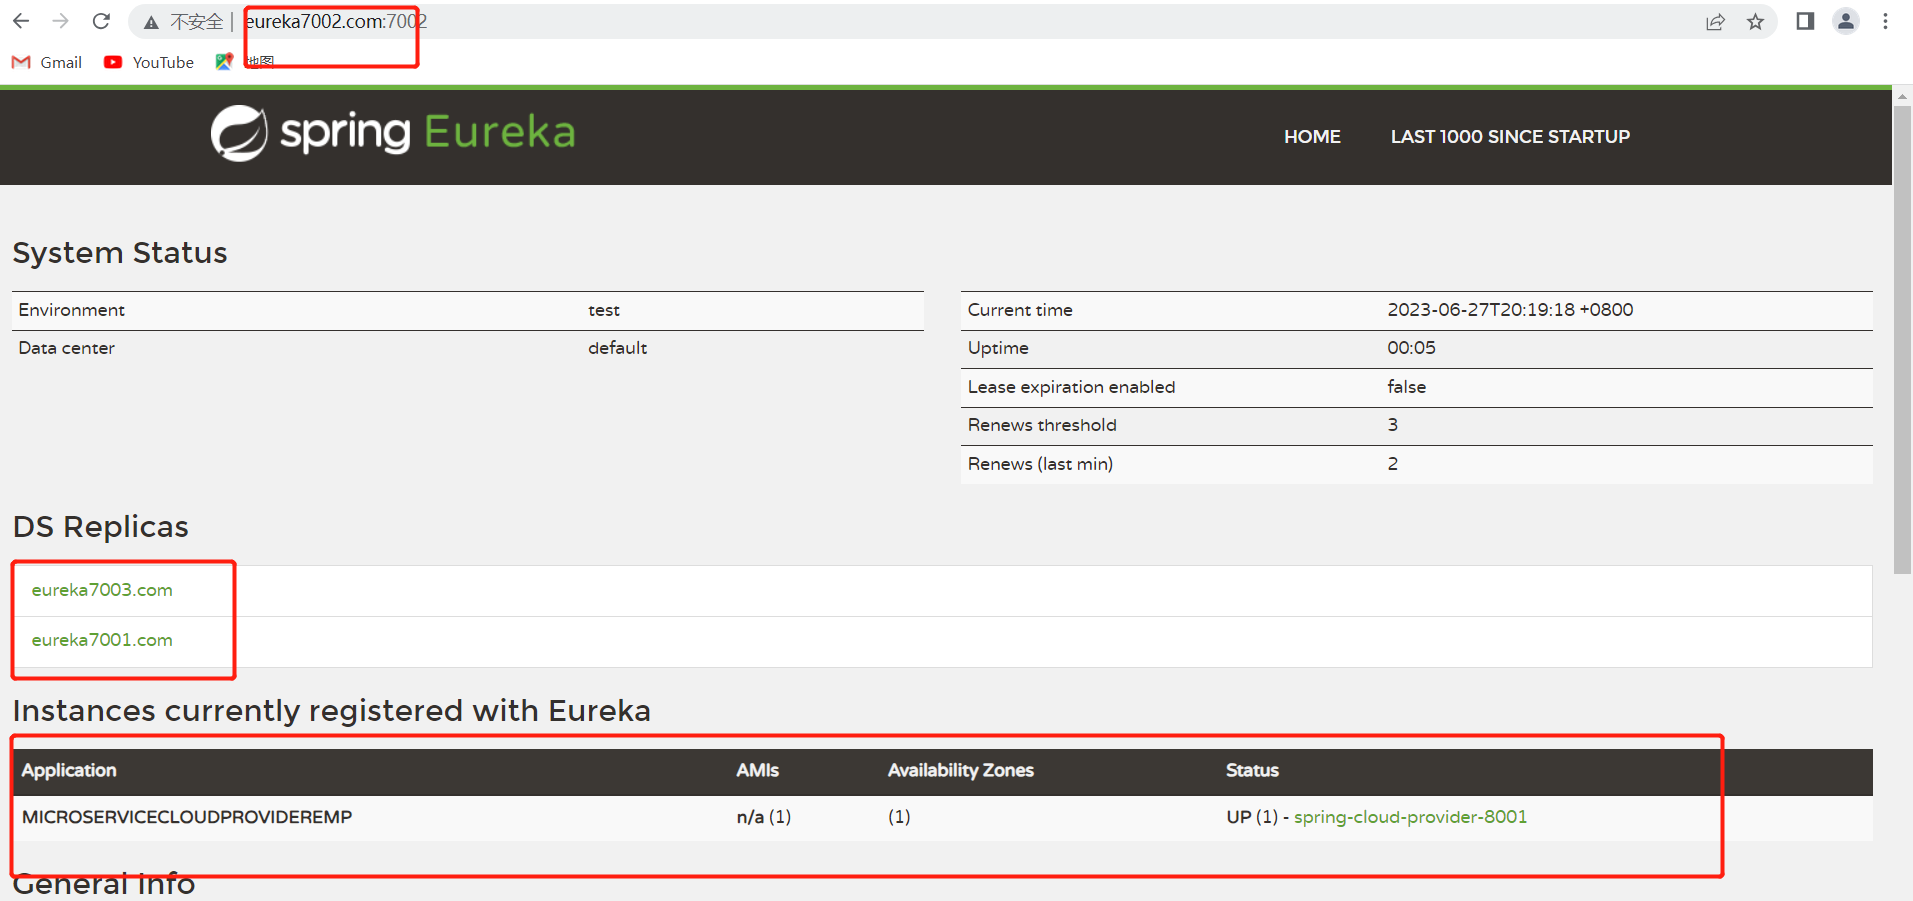The image size is (1913, 901).
Task: Select the Data center value default
Action: point(617,348)
